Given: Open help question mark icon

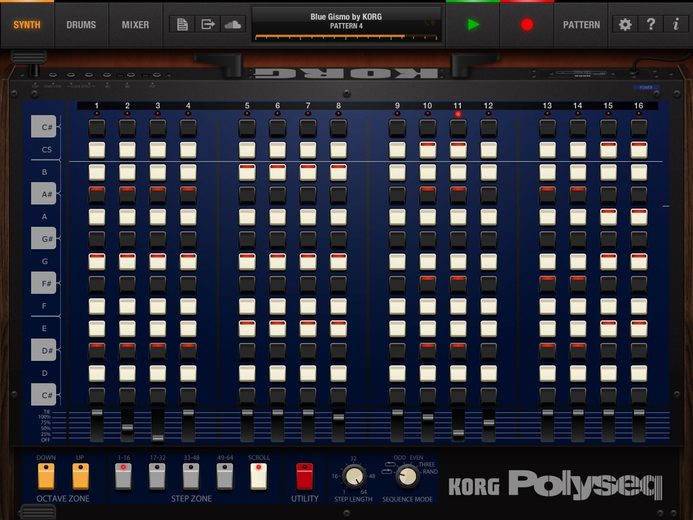Looking at the screenshot, I should pos(651,24).
